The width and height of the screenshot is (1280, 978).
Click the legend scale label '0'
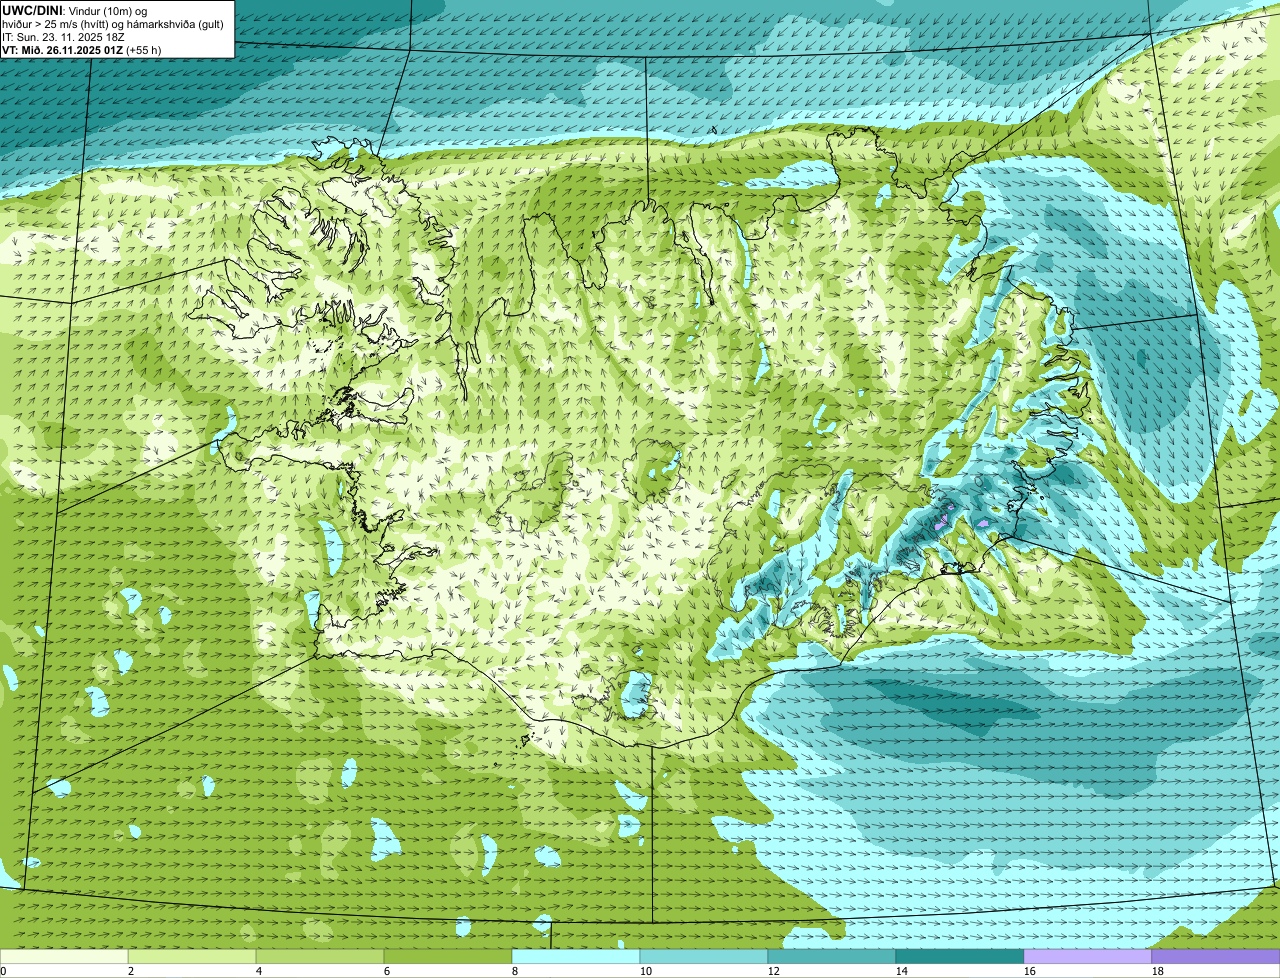pos(3,971)
